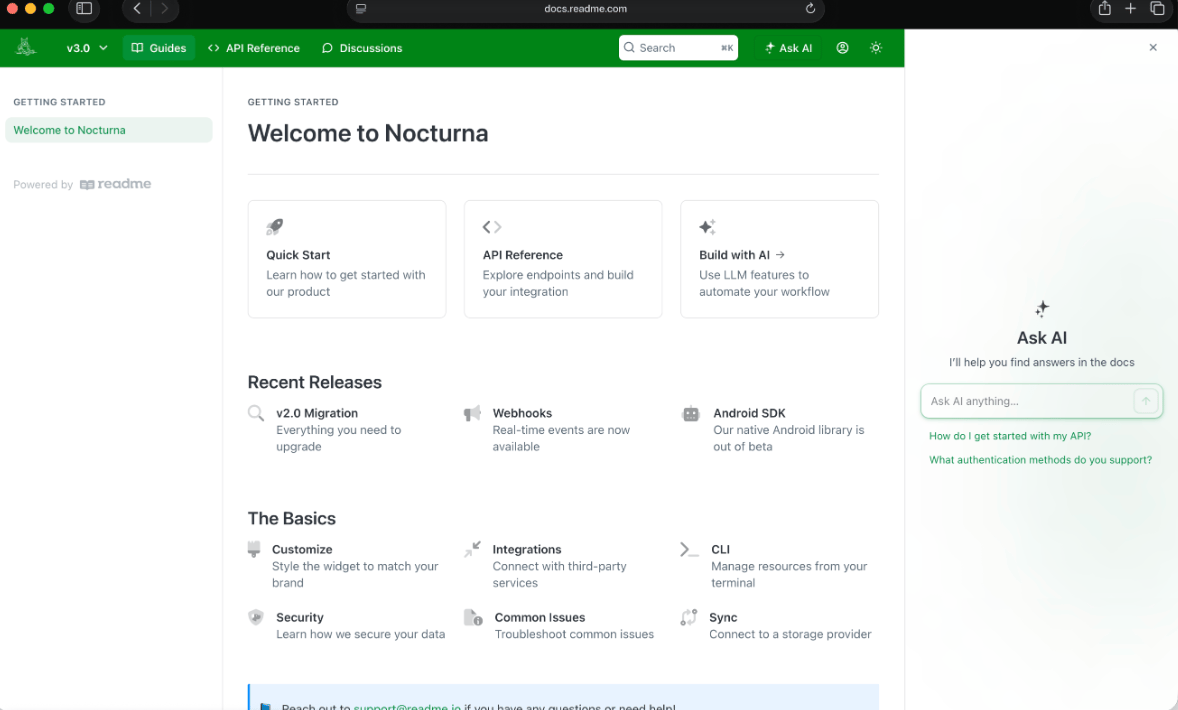Open the Android SDK release
Image resolution: width=1178 pixels, height=710 pixels.
pos(749,413)
